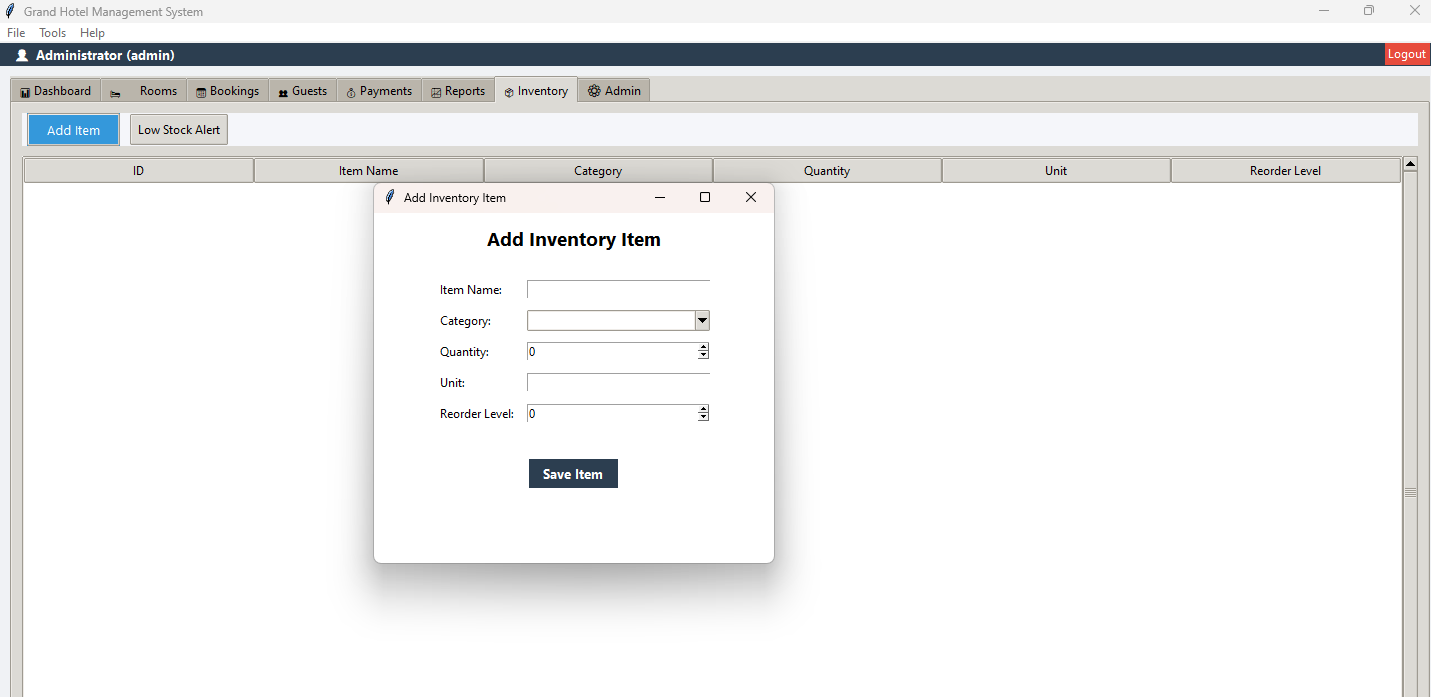The width and height of the screenshot is (1431, 697).
Task: Click the red Logout button
Action: pos(1406,55)
